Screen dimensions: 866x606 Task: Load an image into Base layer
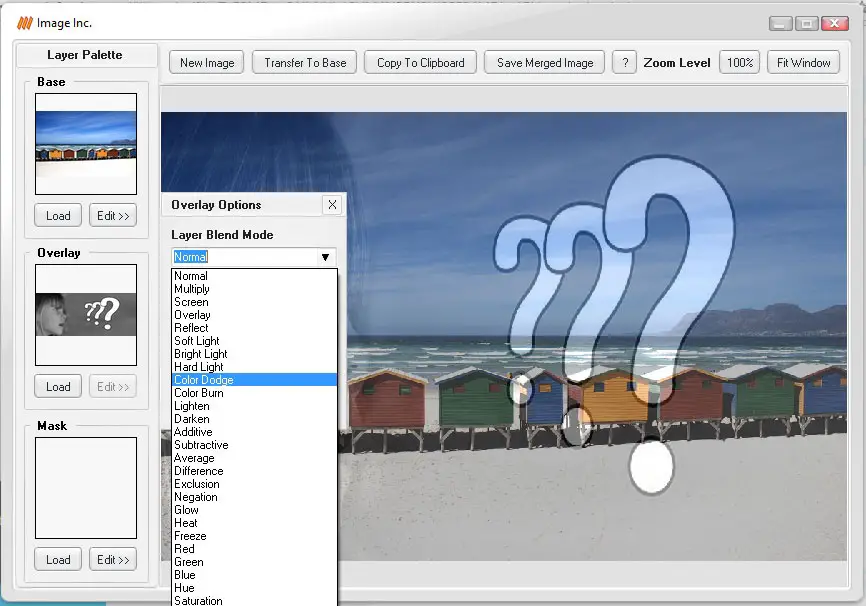pos(58,215)
